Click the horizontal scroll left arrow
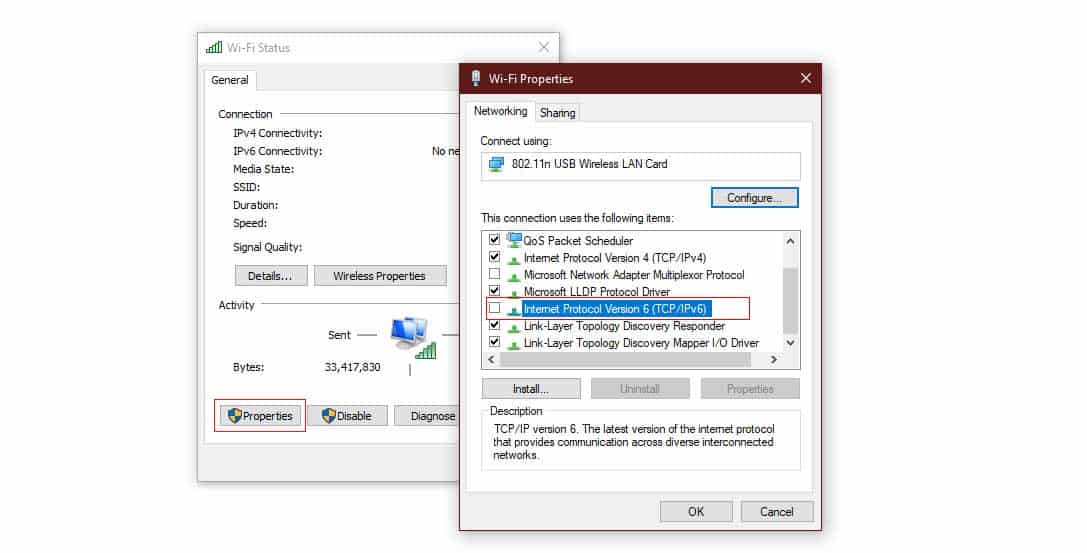 pyautogui.click(x=491, y=360)
